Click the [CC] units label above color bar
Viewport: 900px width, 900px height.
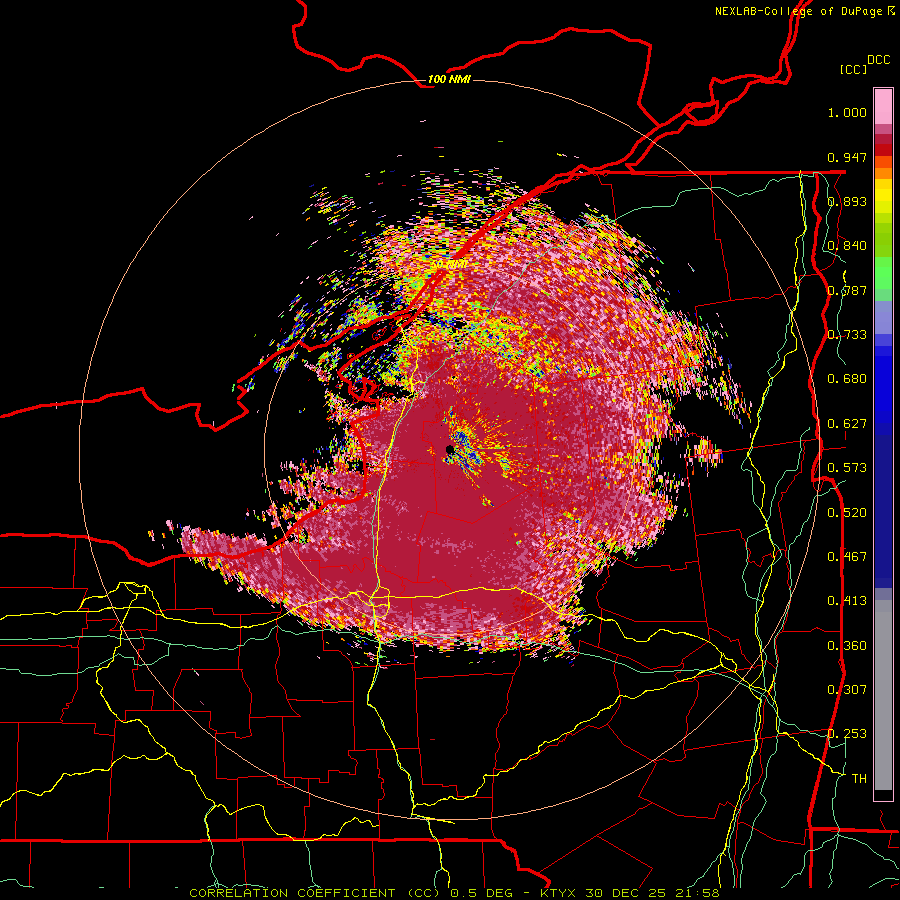click(854, 69)
